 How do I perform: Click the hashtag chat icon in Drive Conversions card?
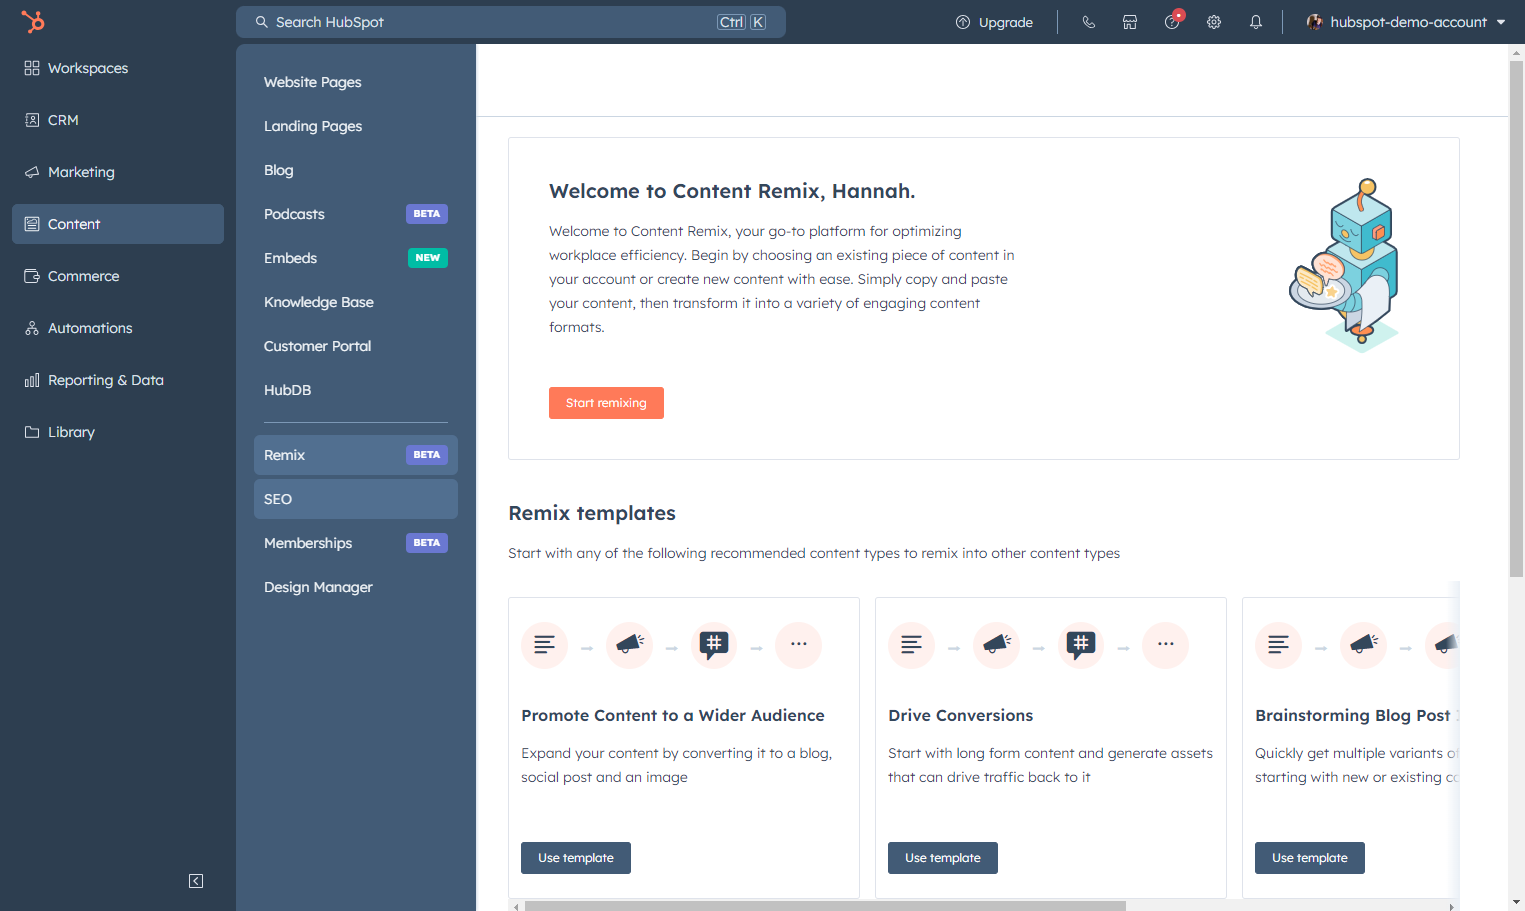point(1081,645)
